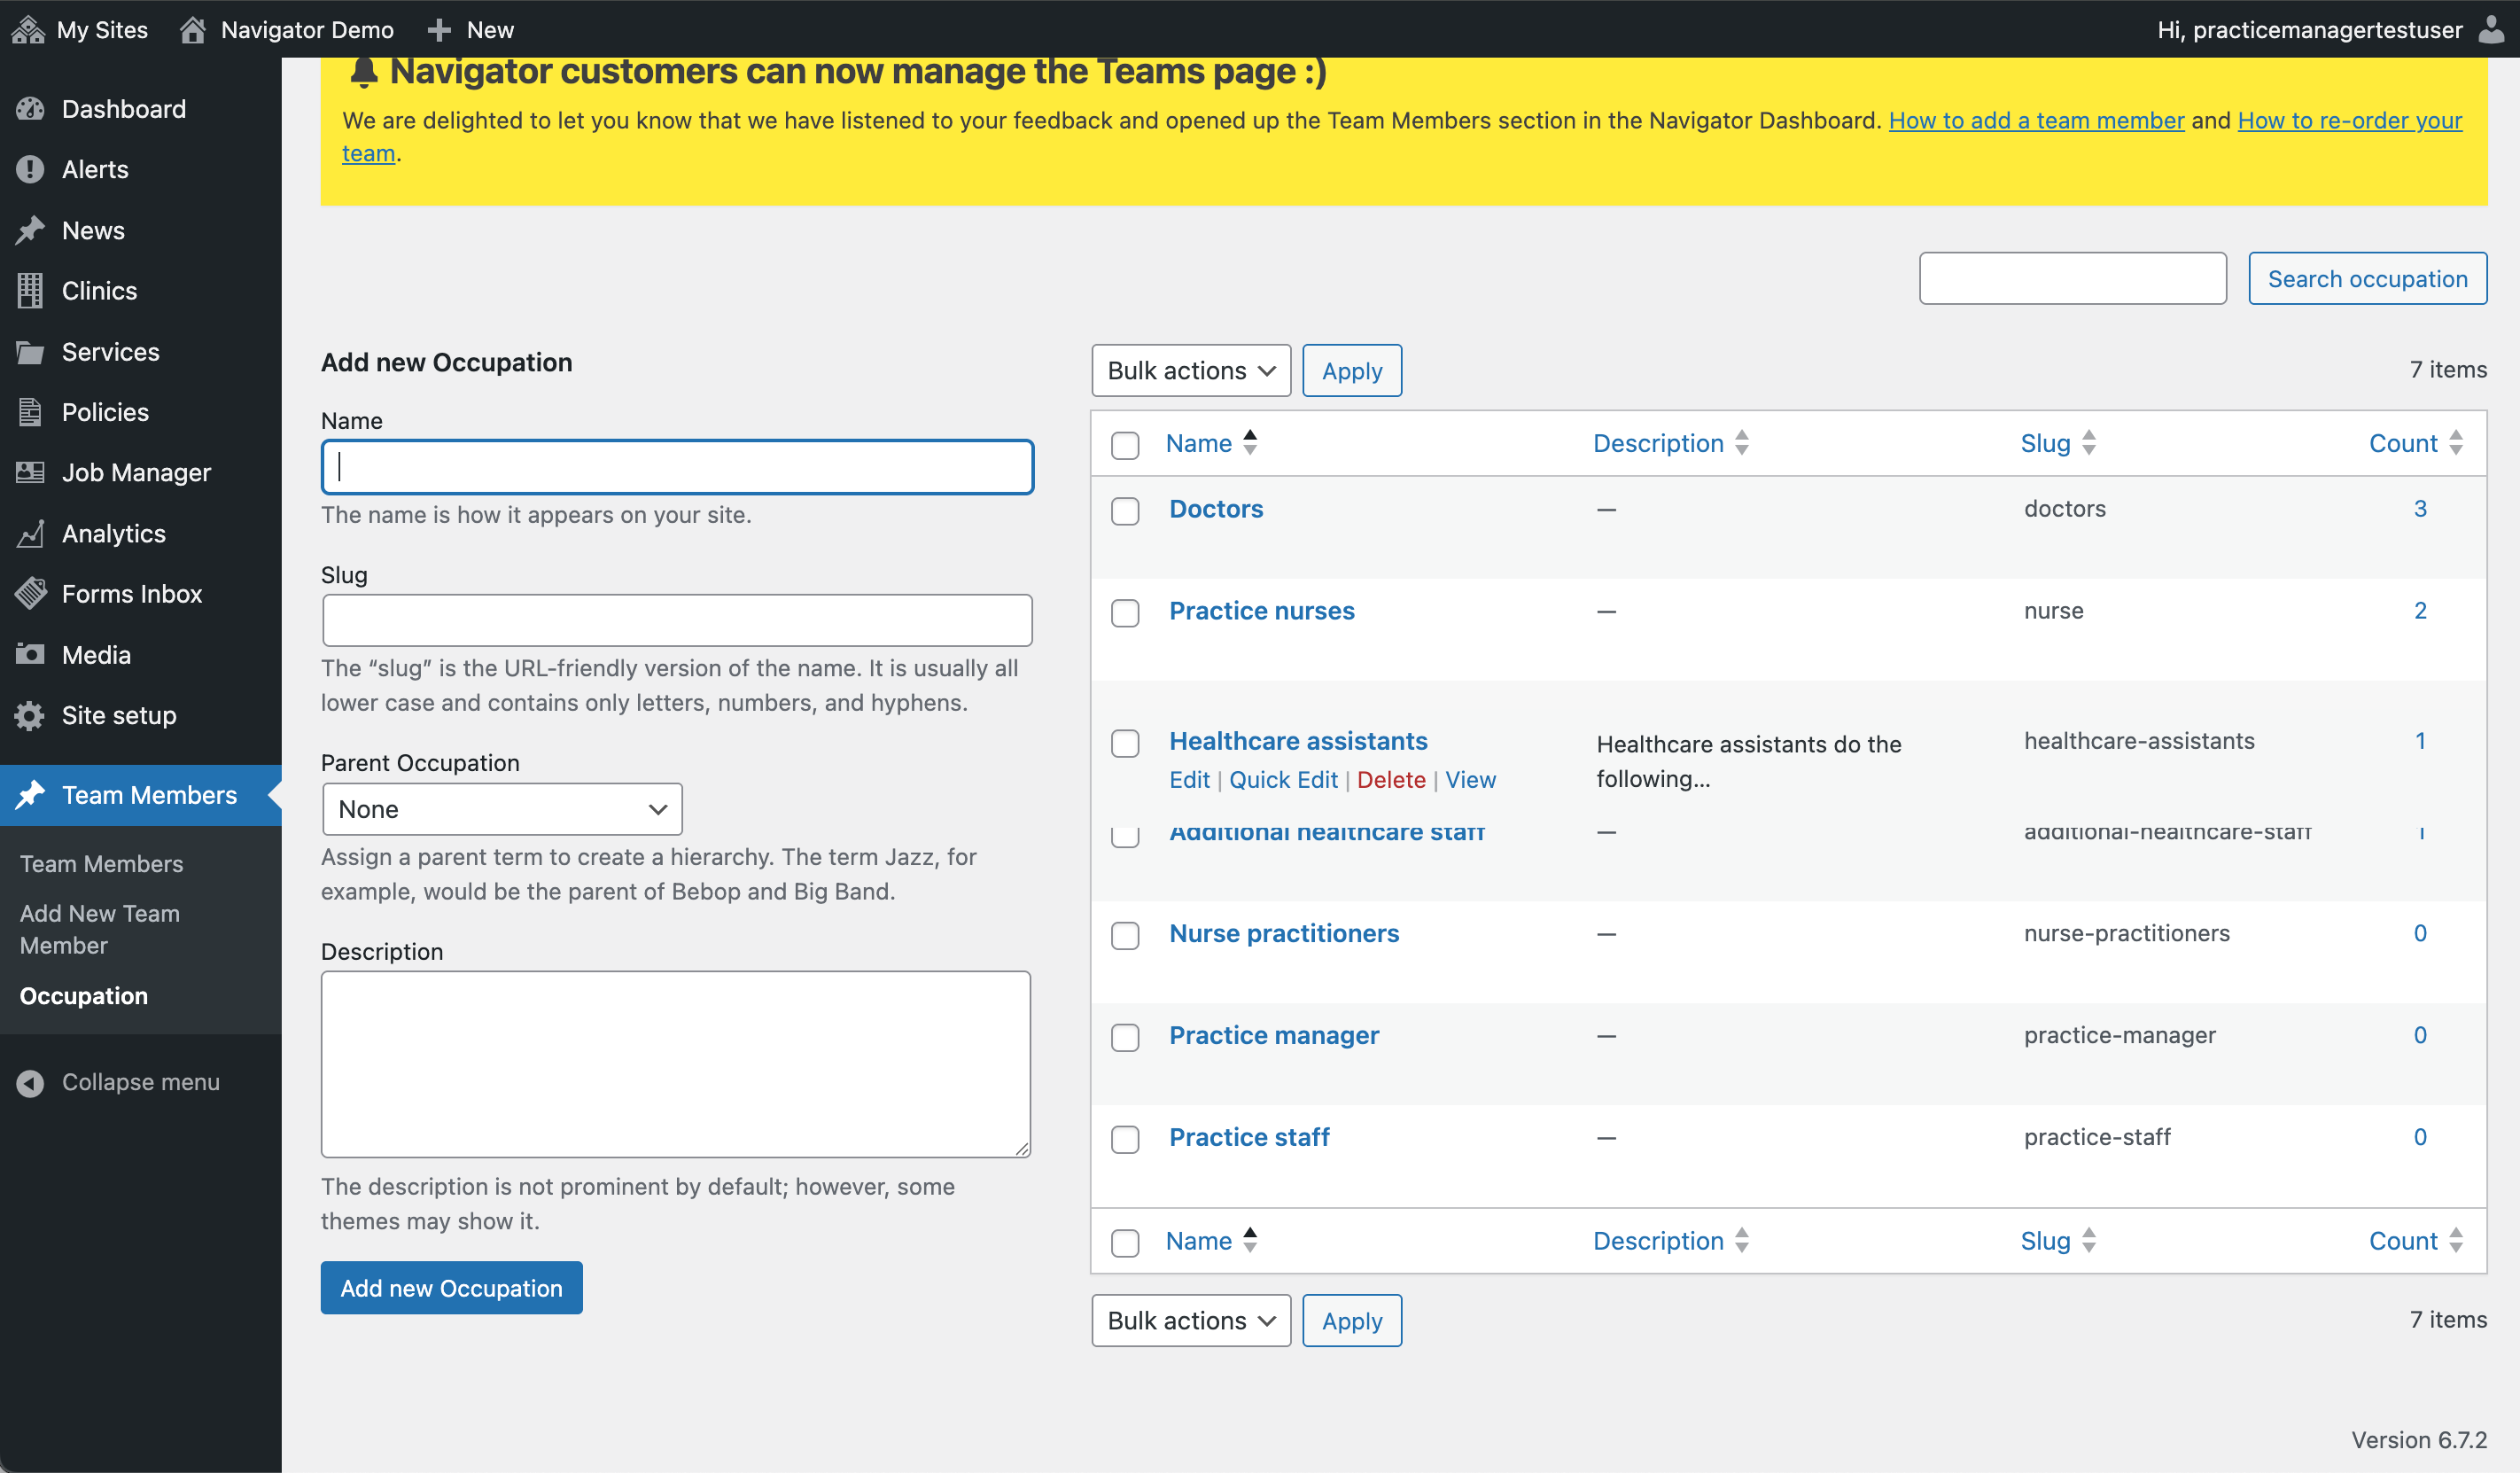
Task: Open the Team Members submenu item
Action: click(101, 863)
